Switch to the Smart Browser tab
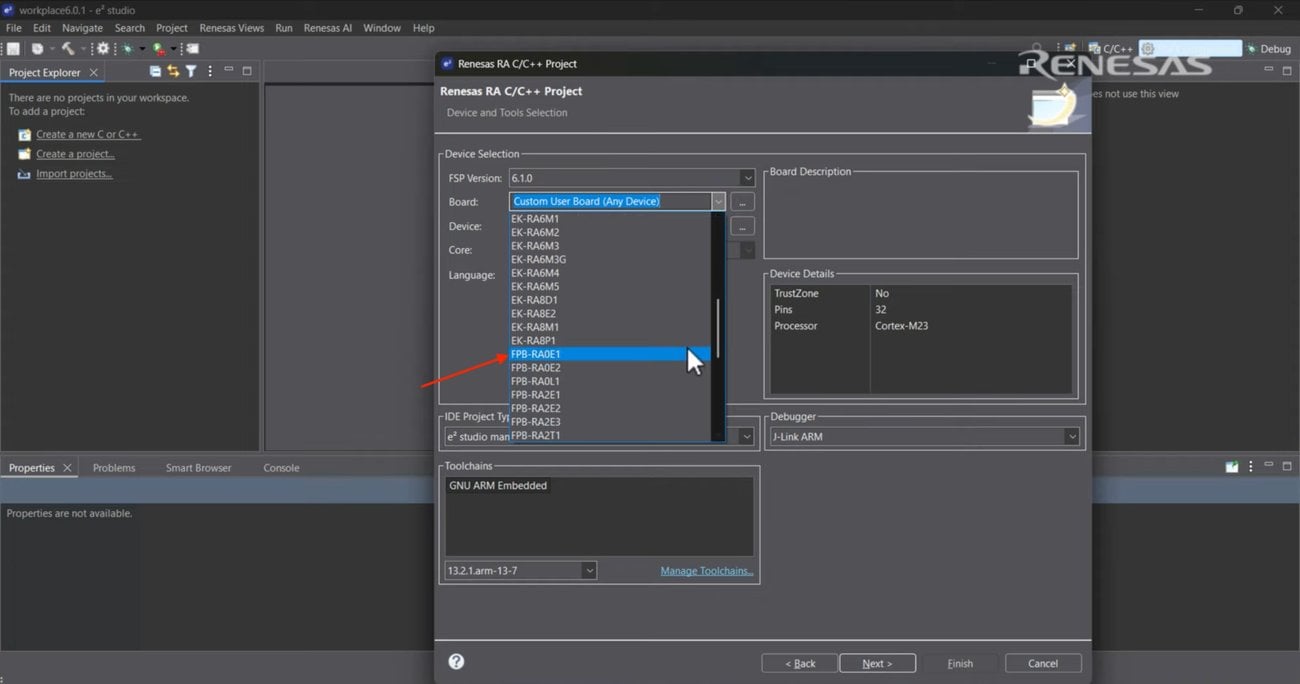Screen dimensions: 1300x684 click(x=198, y=468)
